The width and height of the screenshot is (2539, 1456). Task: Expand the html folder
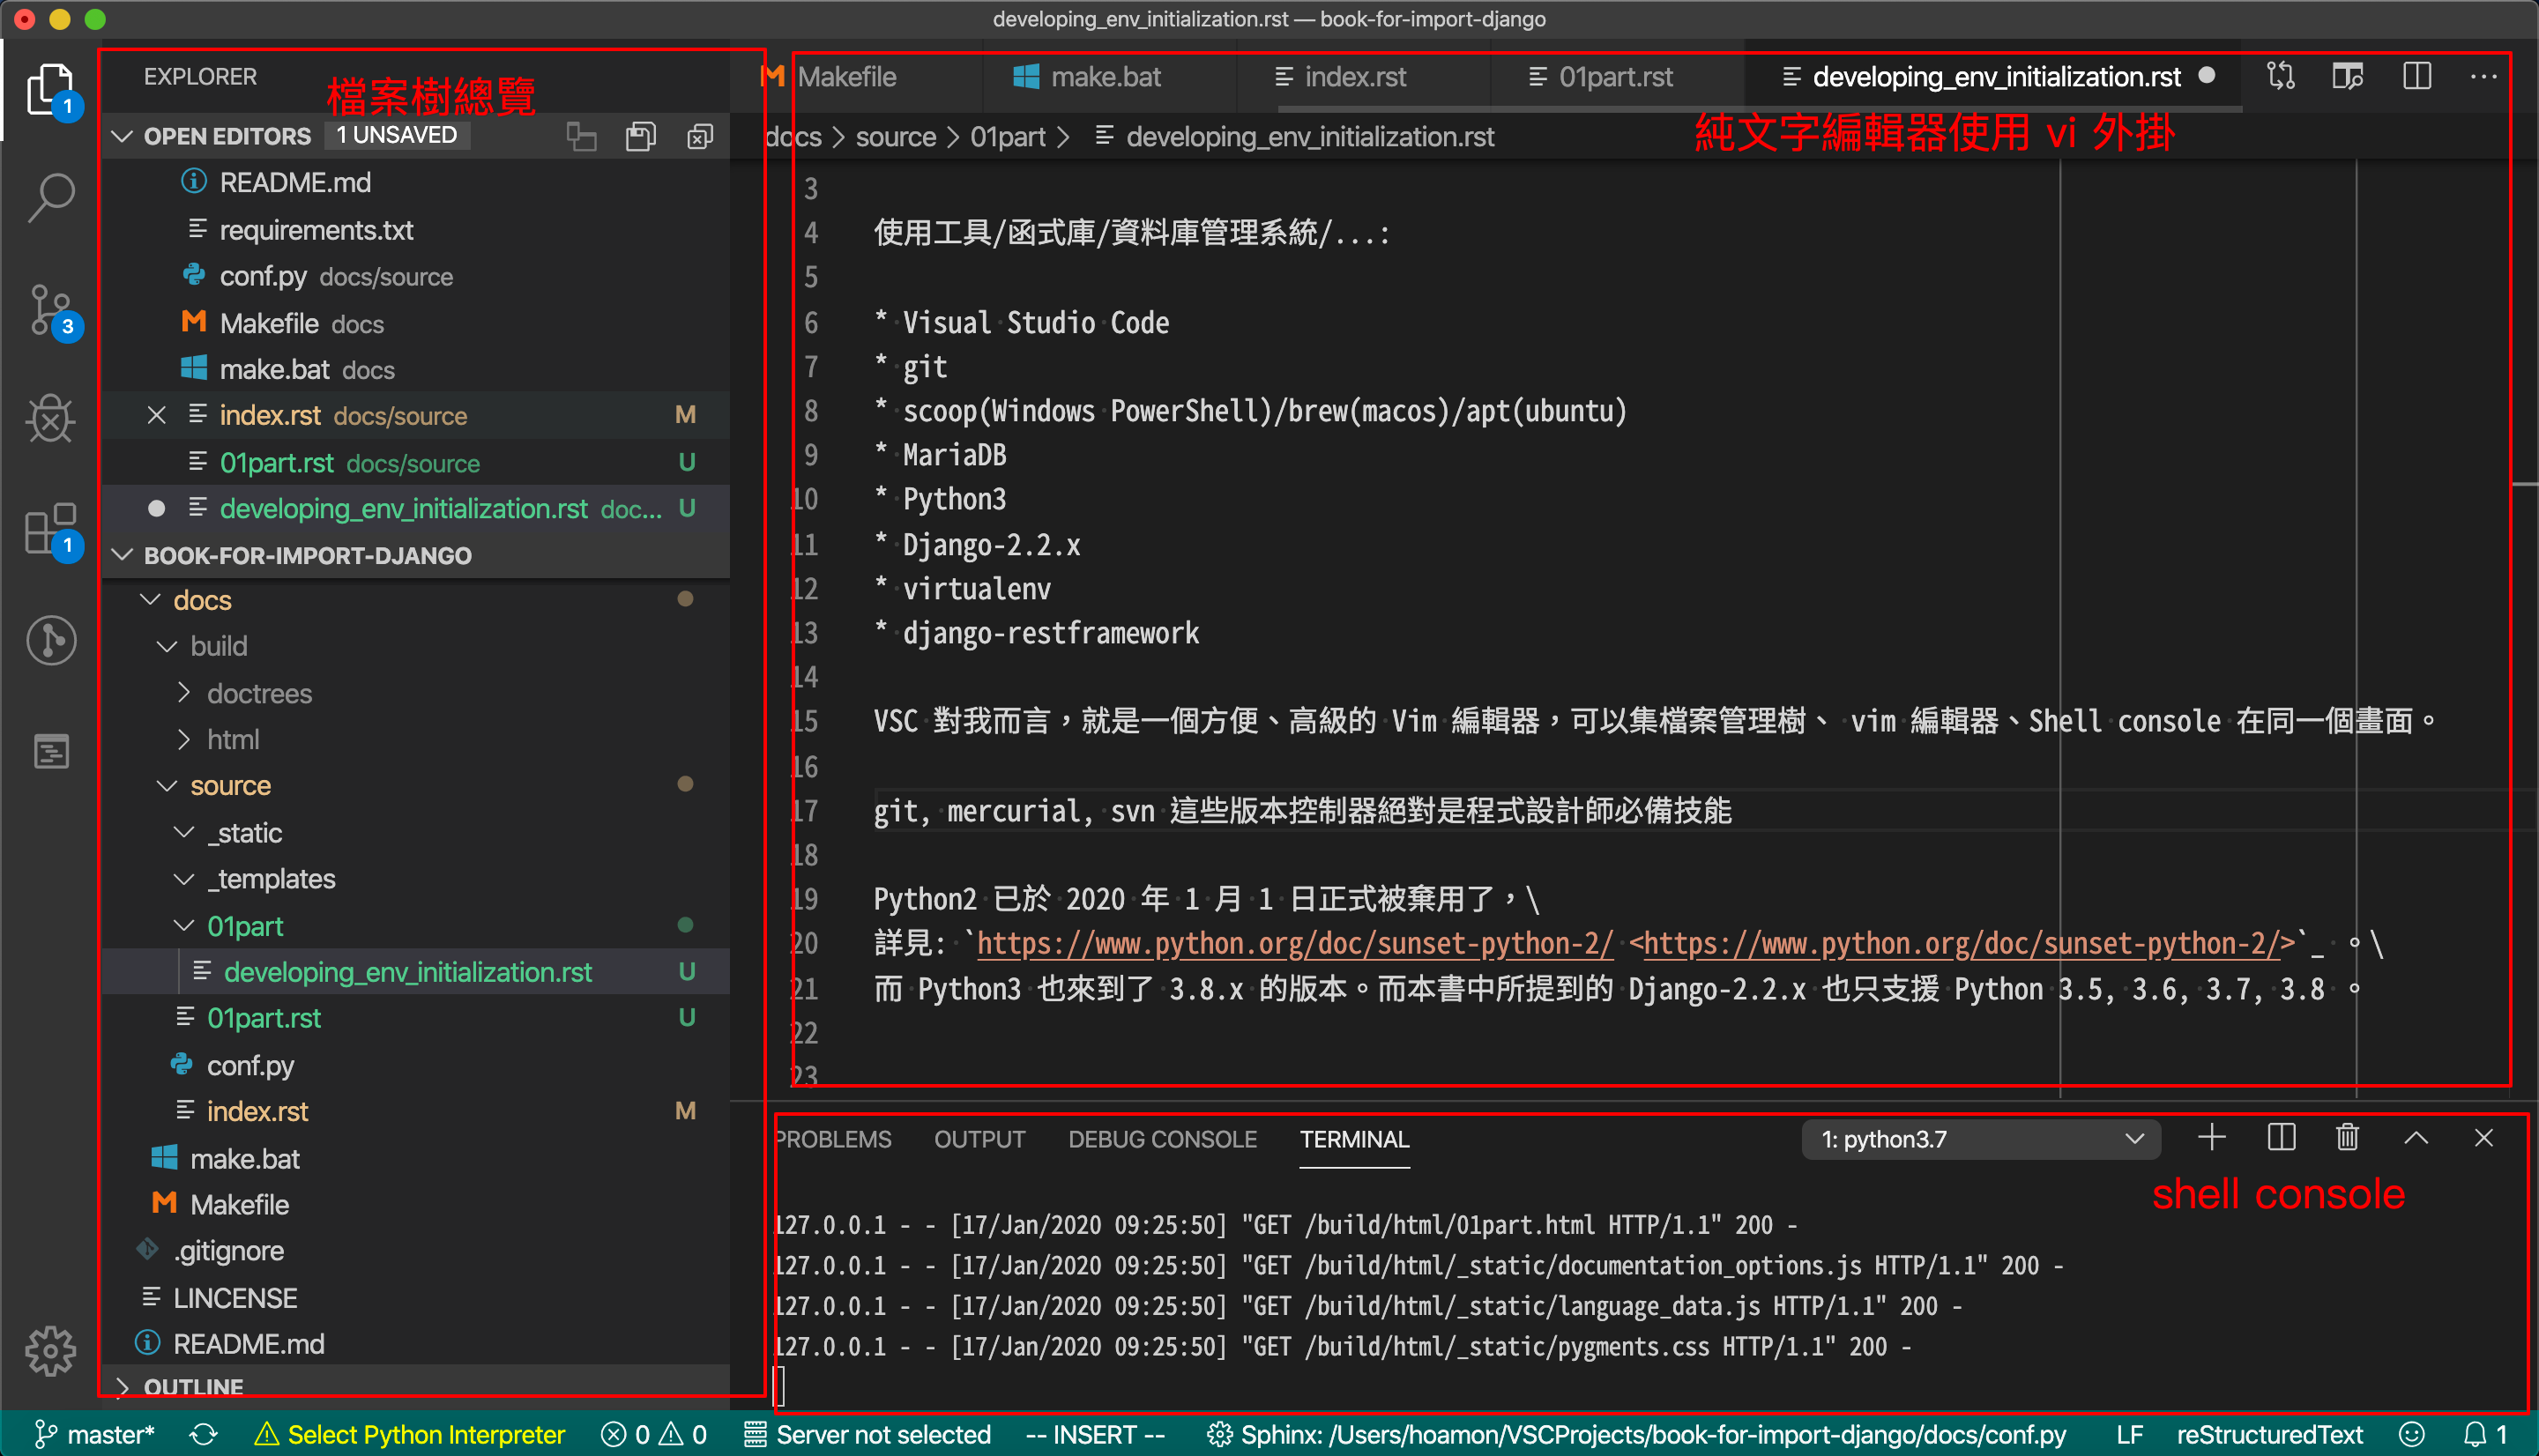tap(184, 739)
